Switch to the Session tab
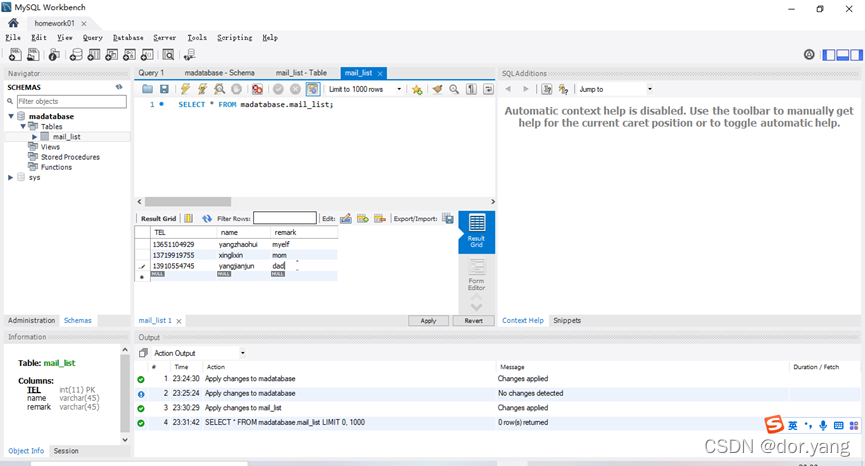This screenshot has width=865, height=466. [66, 451]
